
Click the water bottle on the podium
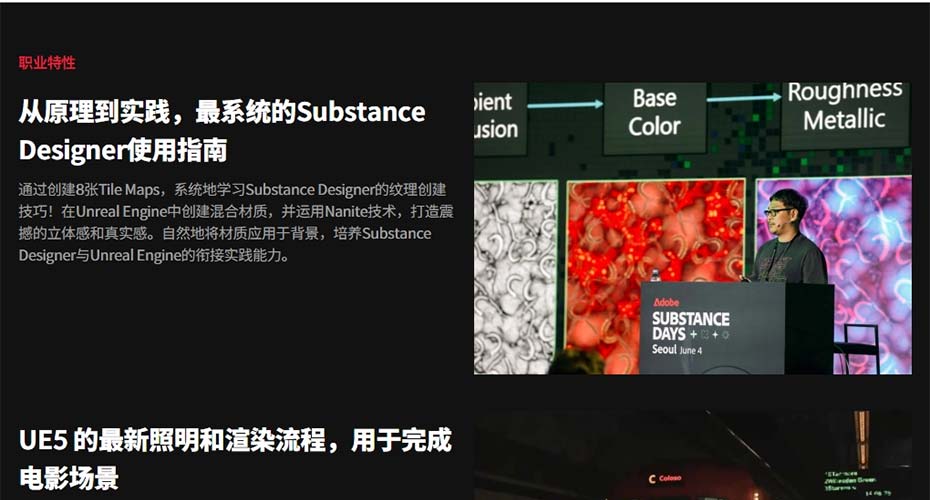click(x=655, y=275)
